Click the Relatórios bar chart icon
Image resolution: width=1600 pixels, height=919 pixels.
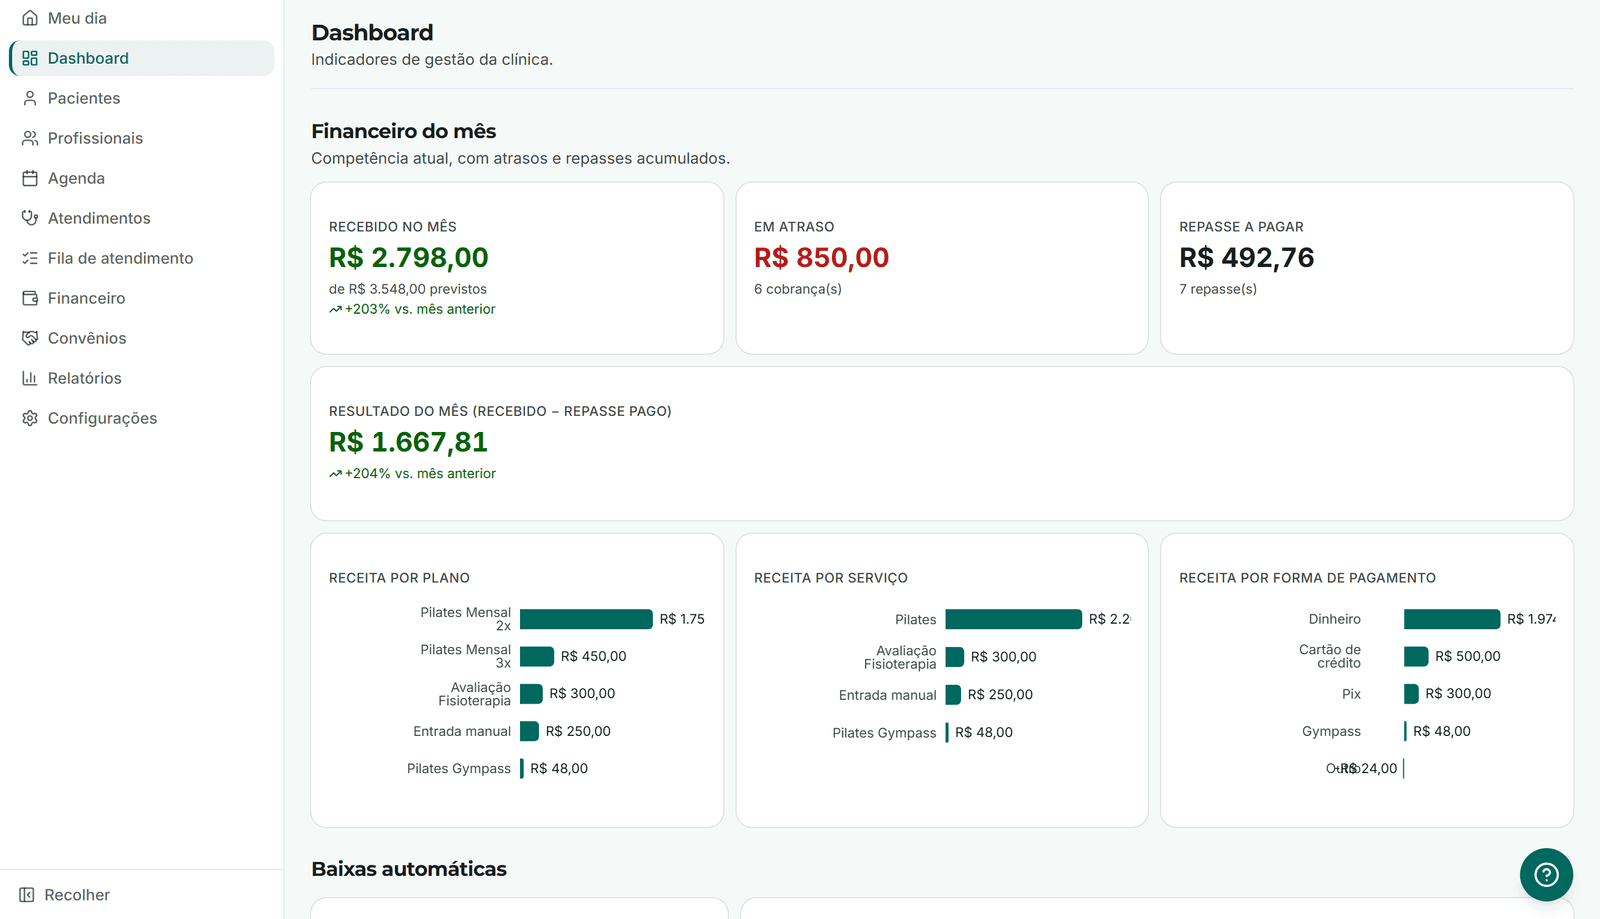(30, 378)
